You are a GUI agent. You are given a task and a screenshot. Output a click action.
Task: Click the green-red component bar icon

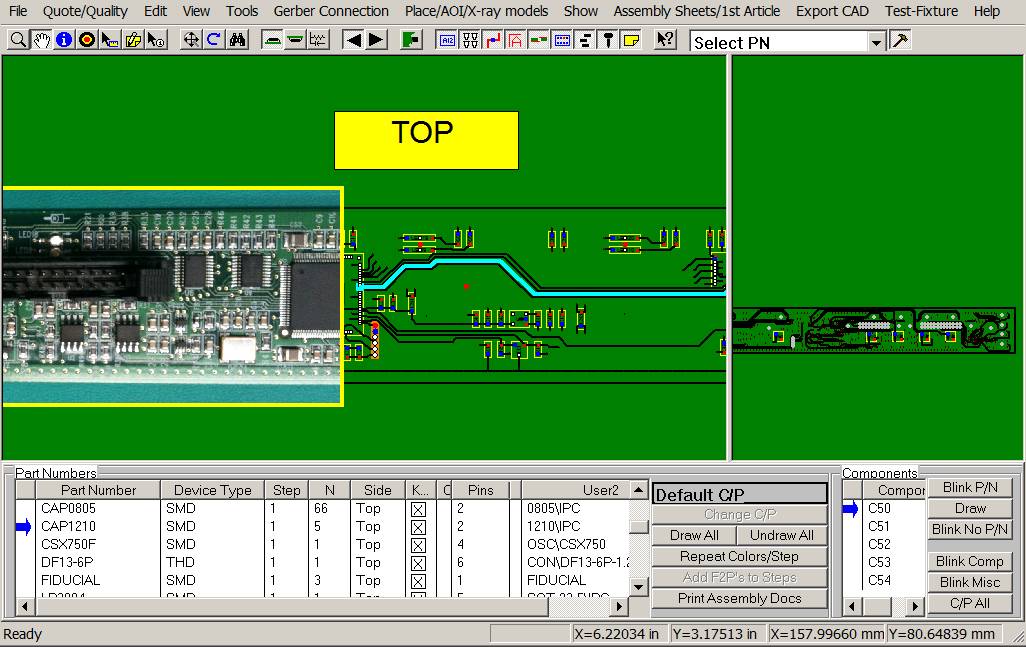tap(539, 41)
